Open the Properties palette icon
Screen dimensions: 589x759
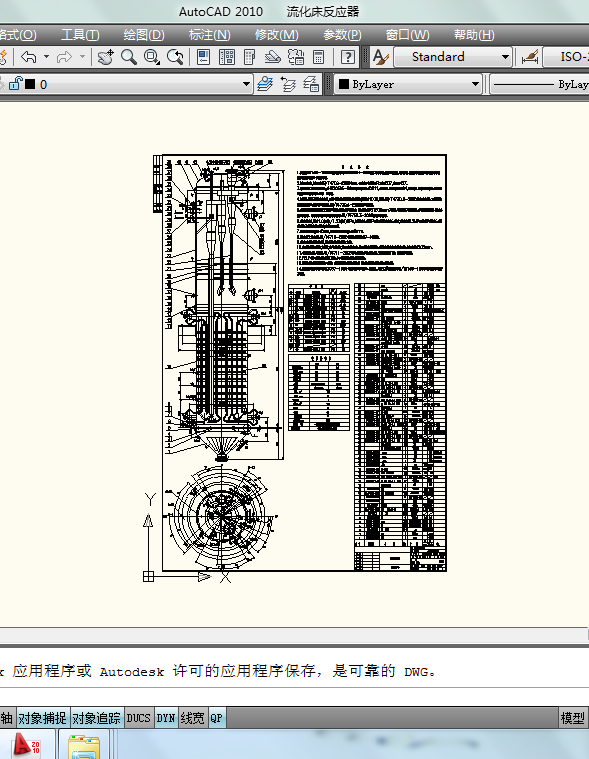coord(203,57)
